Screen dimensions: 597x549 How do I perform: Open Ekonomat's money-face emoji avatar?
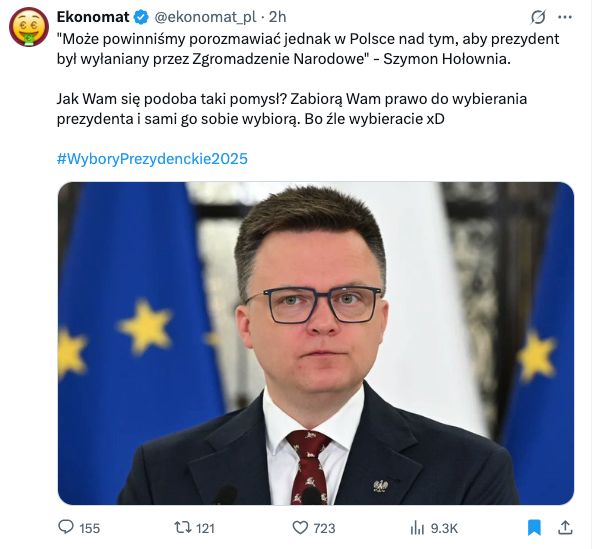(29, 27)
